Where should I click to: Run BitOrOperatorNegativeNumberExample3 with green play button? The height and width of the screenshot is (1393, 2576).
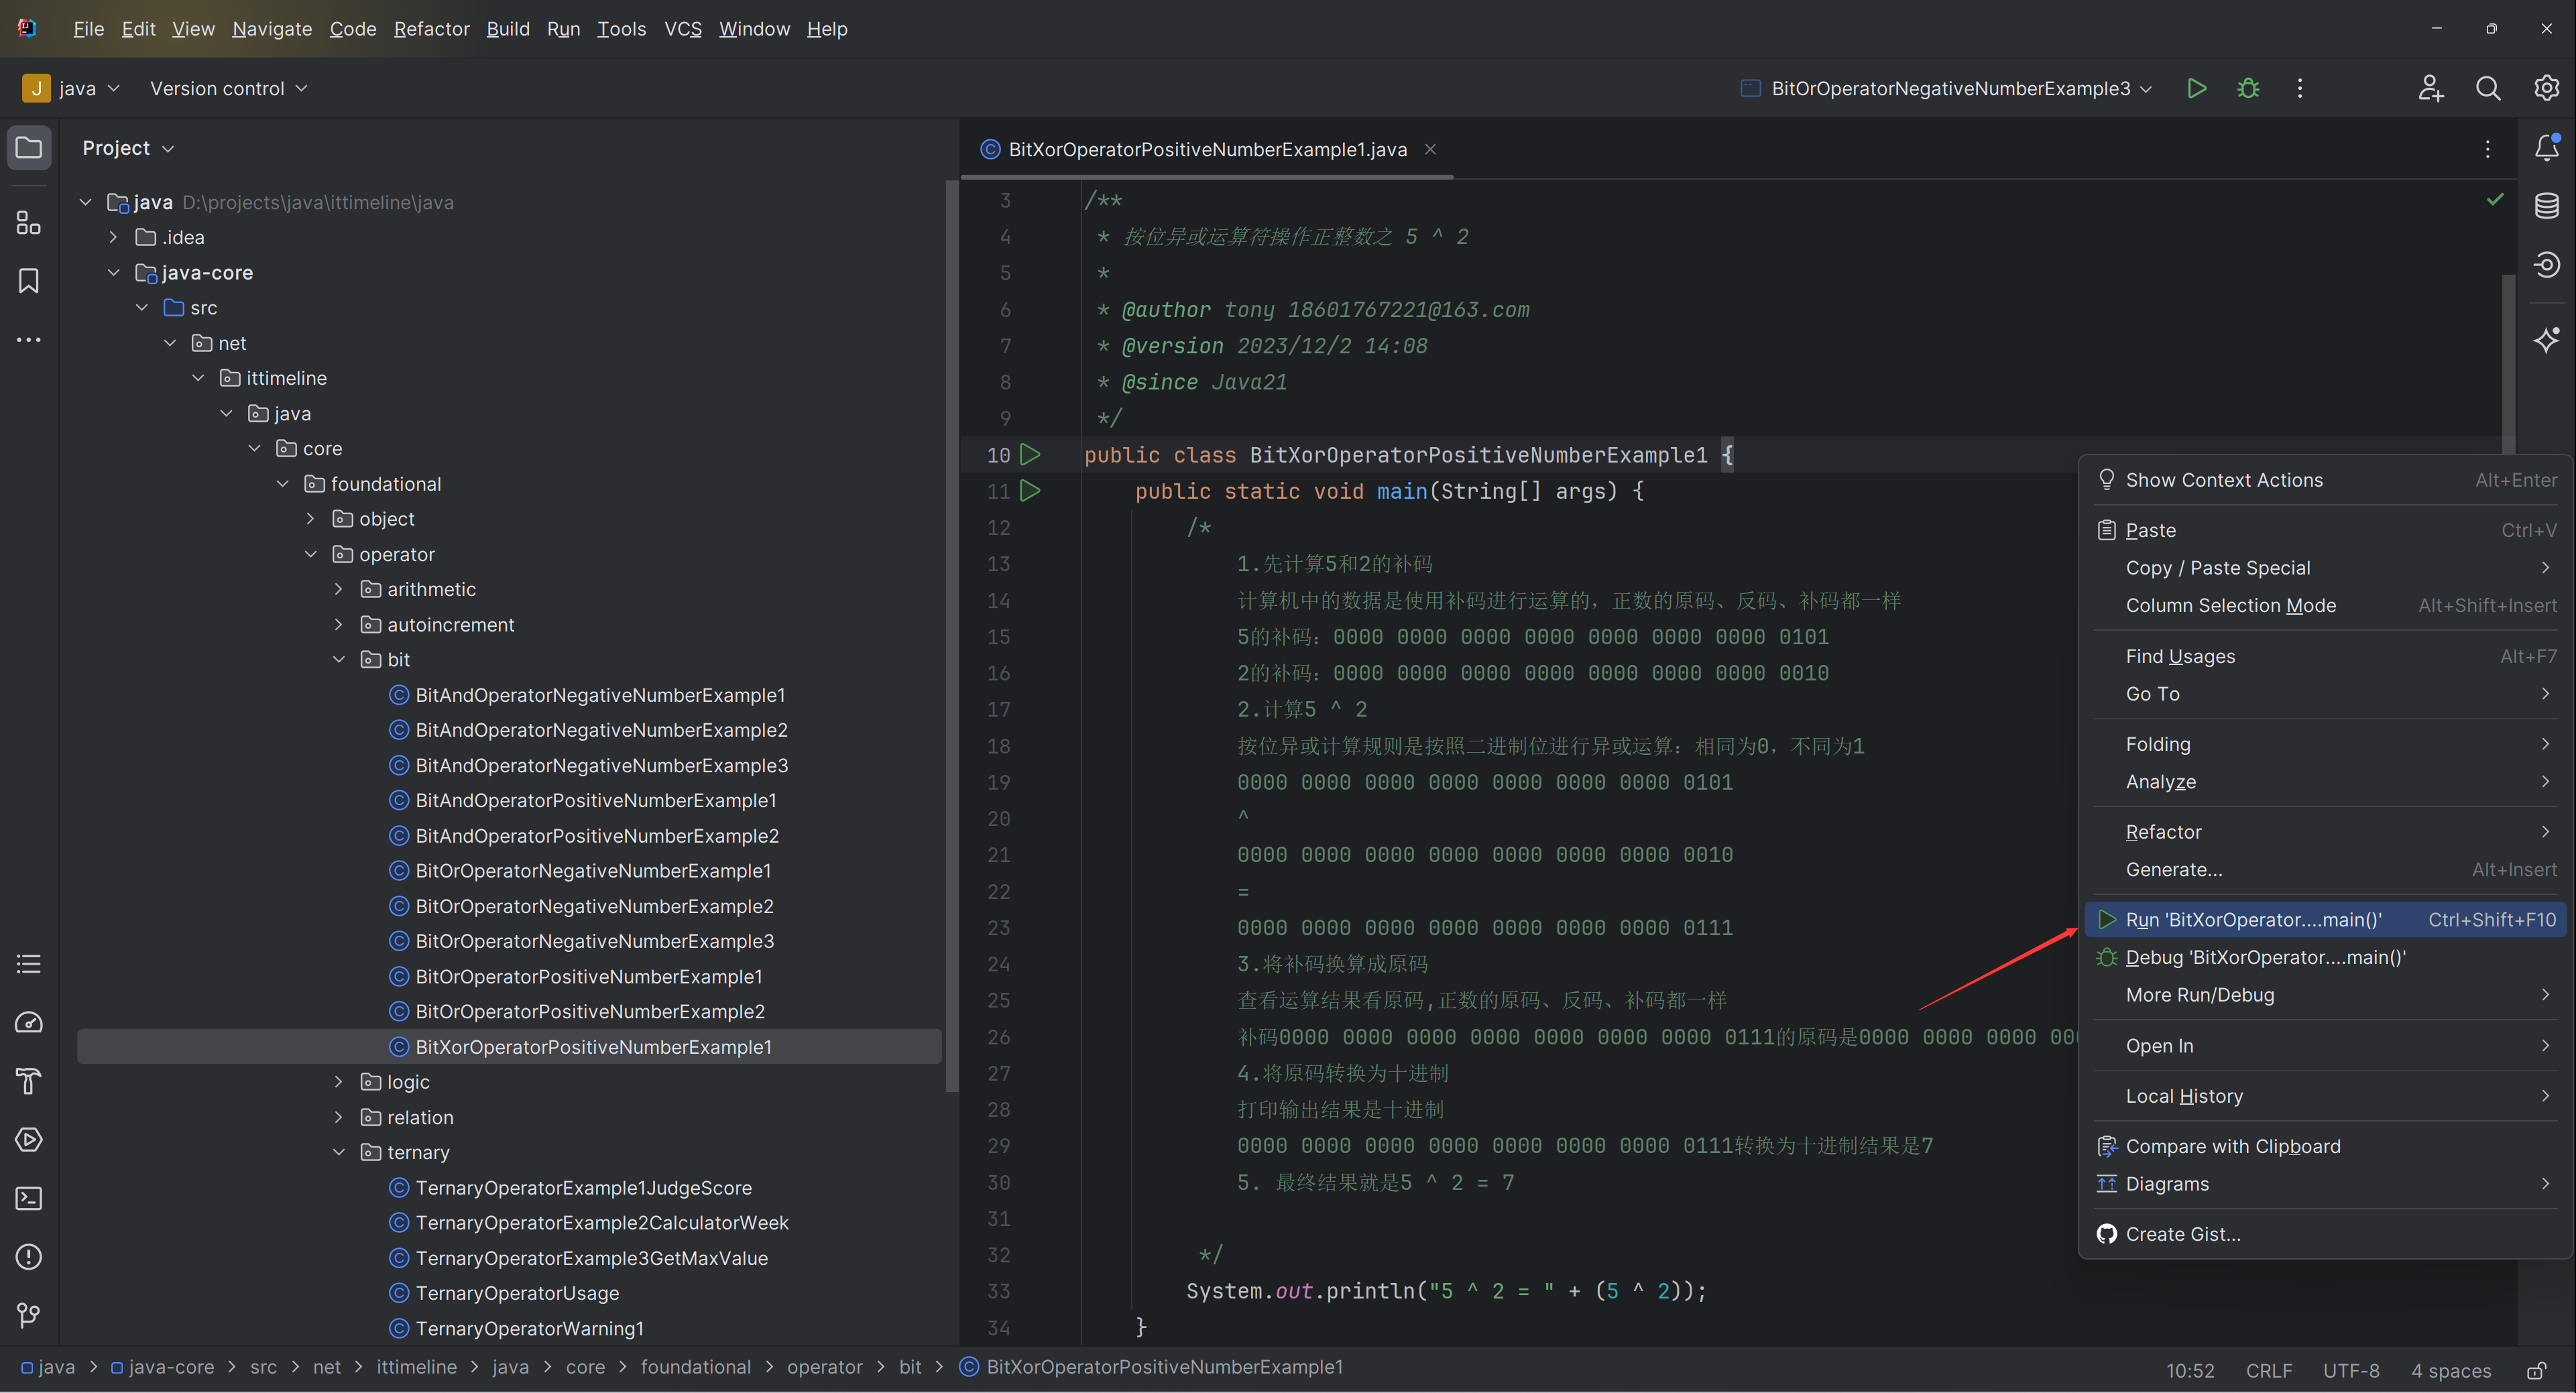(2196, 88)
